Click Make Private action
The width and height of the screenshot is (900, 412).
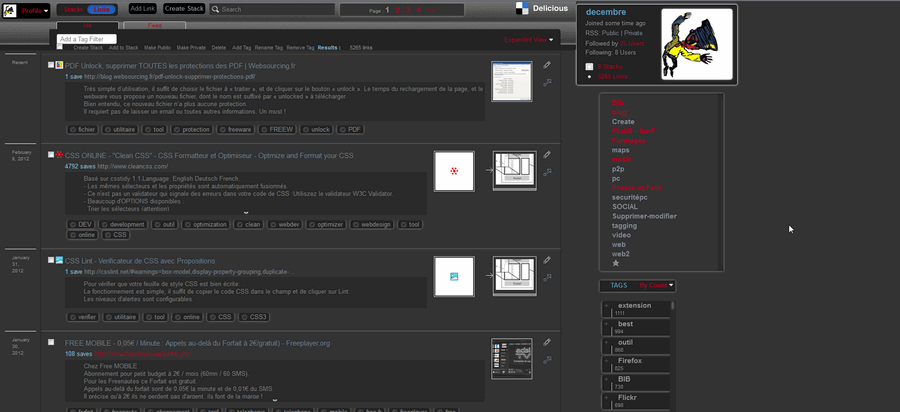(x=191, y=48)
